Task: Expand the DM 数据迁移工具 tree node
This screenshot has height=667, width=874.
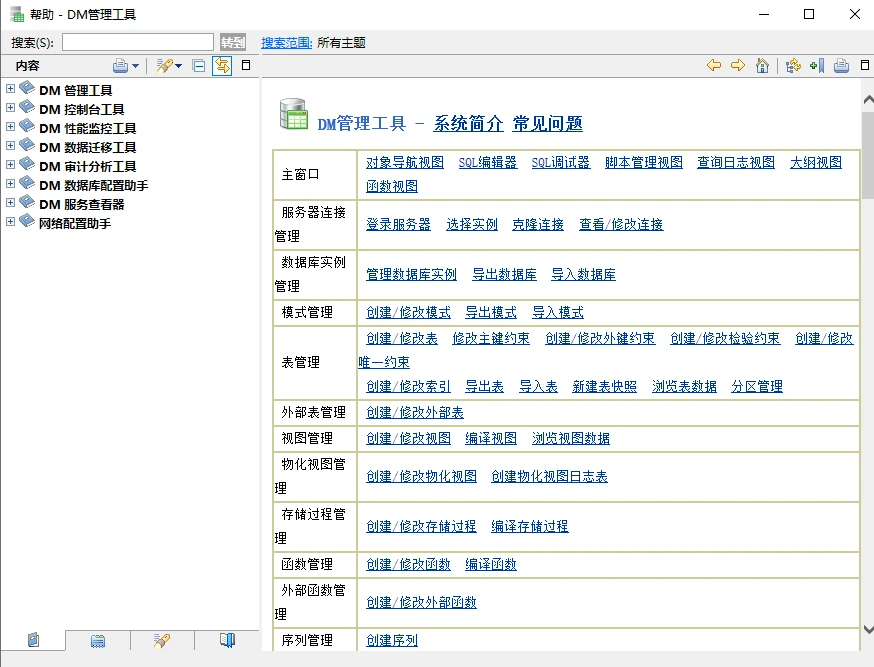Action: [10, 147]
